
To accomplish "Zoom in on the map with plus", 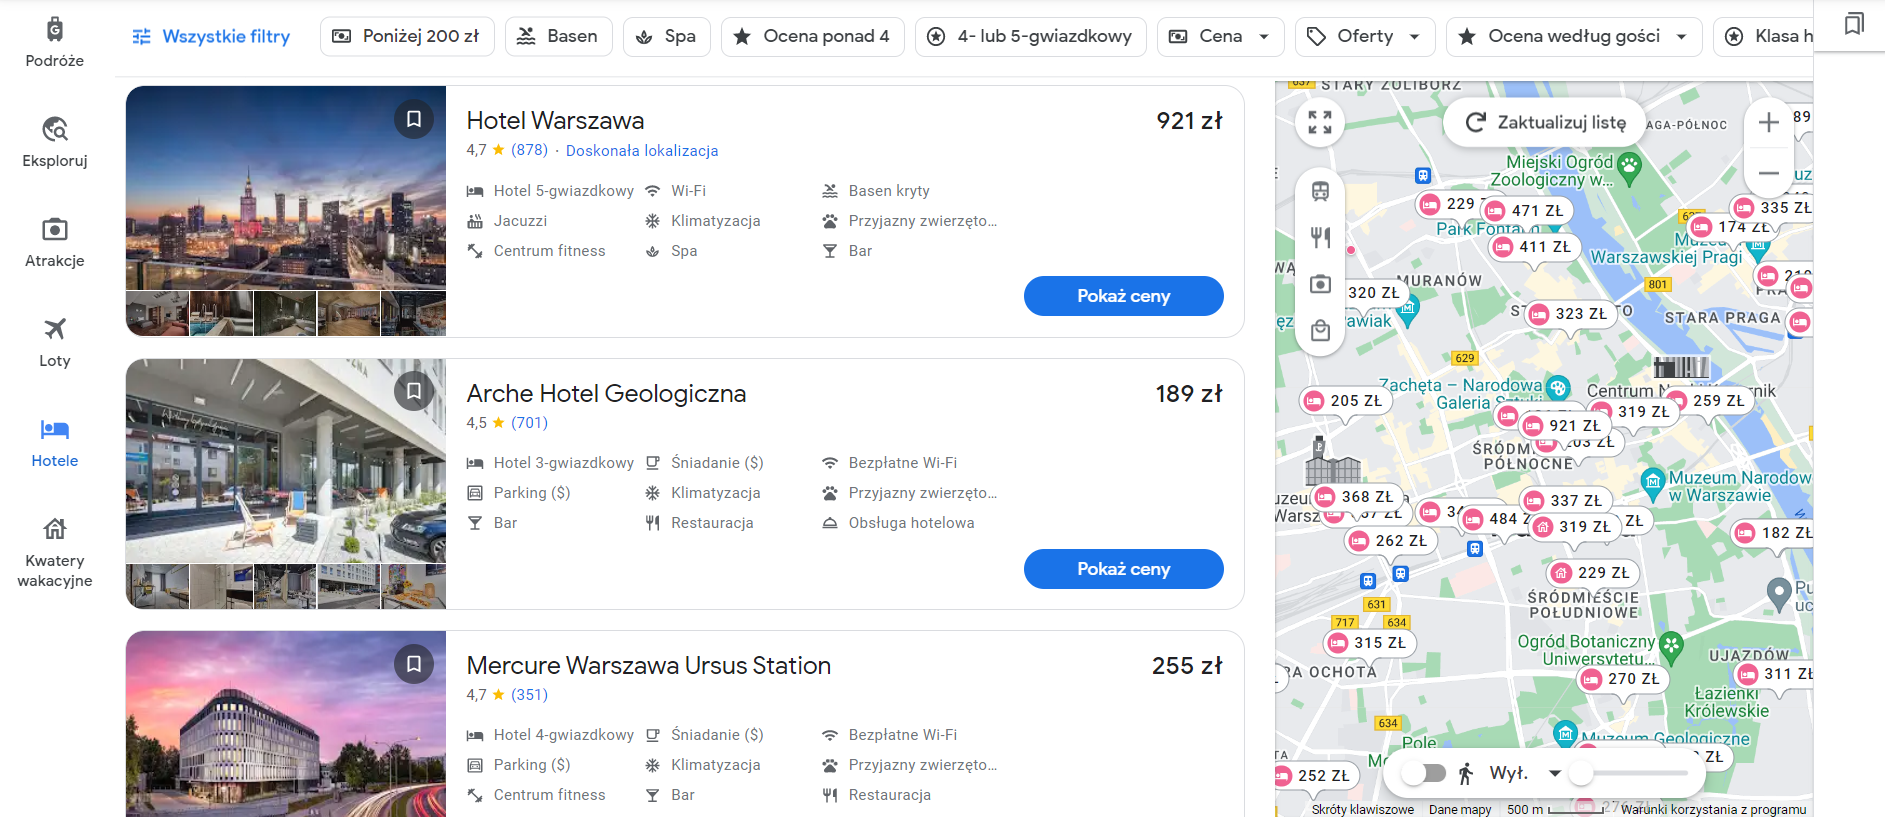I will point(1768,122).
